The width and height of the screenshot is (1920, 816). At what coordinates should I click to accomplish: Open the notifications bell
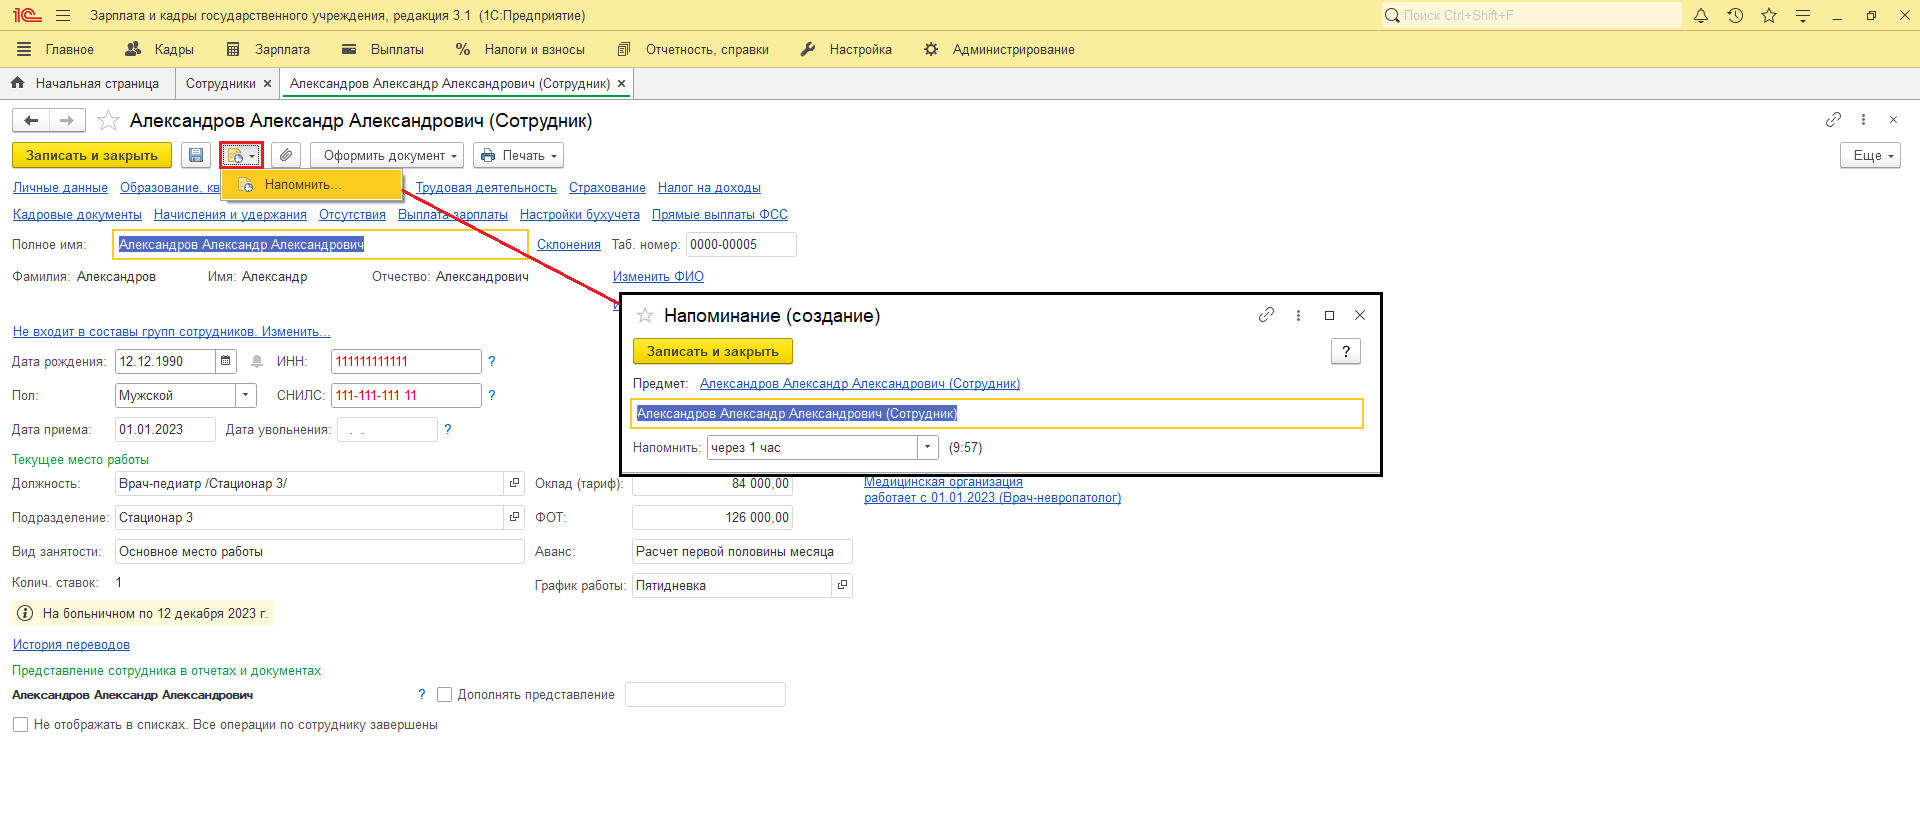(x=1701, y=16)
